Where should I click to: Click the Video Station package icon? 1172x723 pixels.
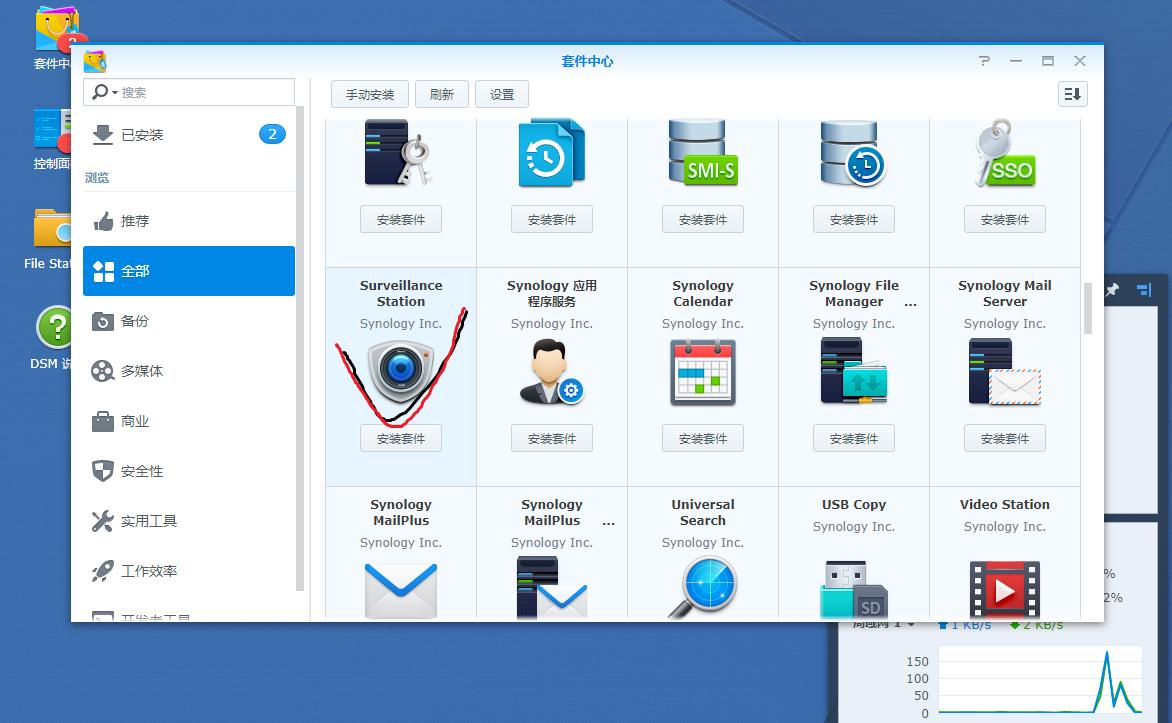click(1004, 590)
